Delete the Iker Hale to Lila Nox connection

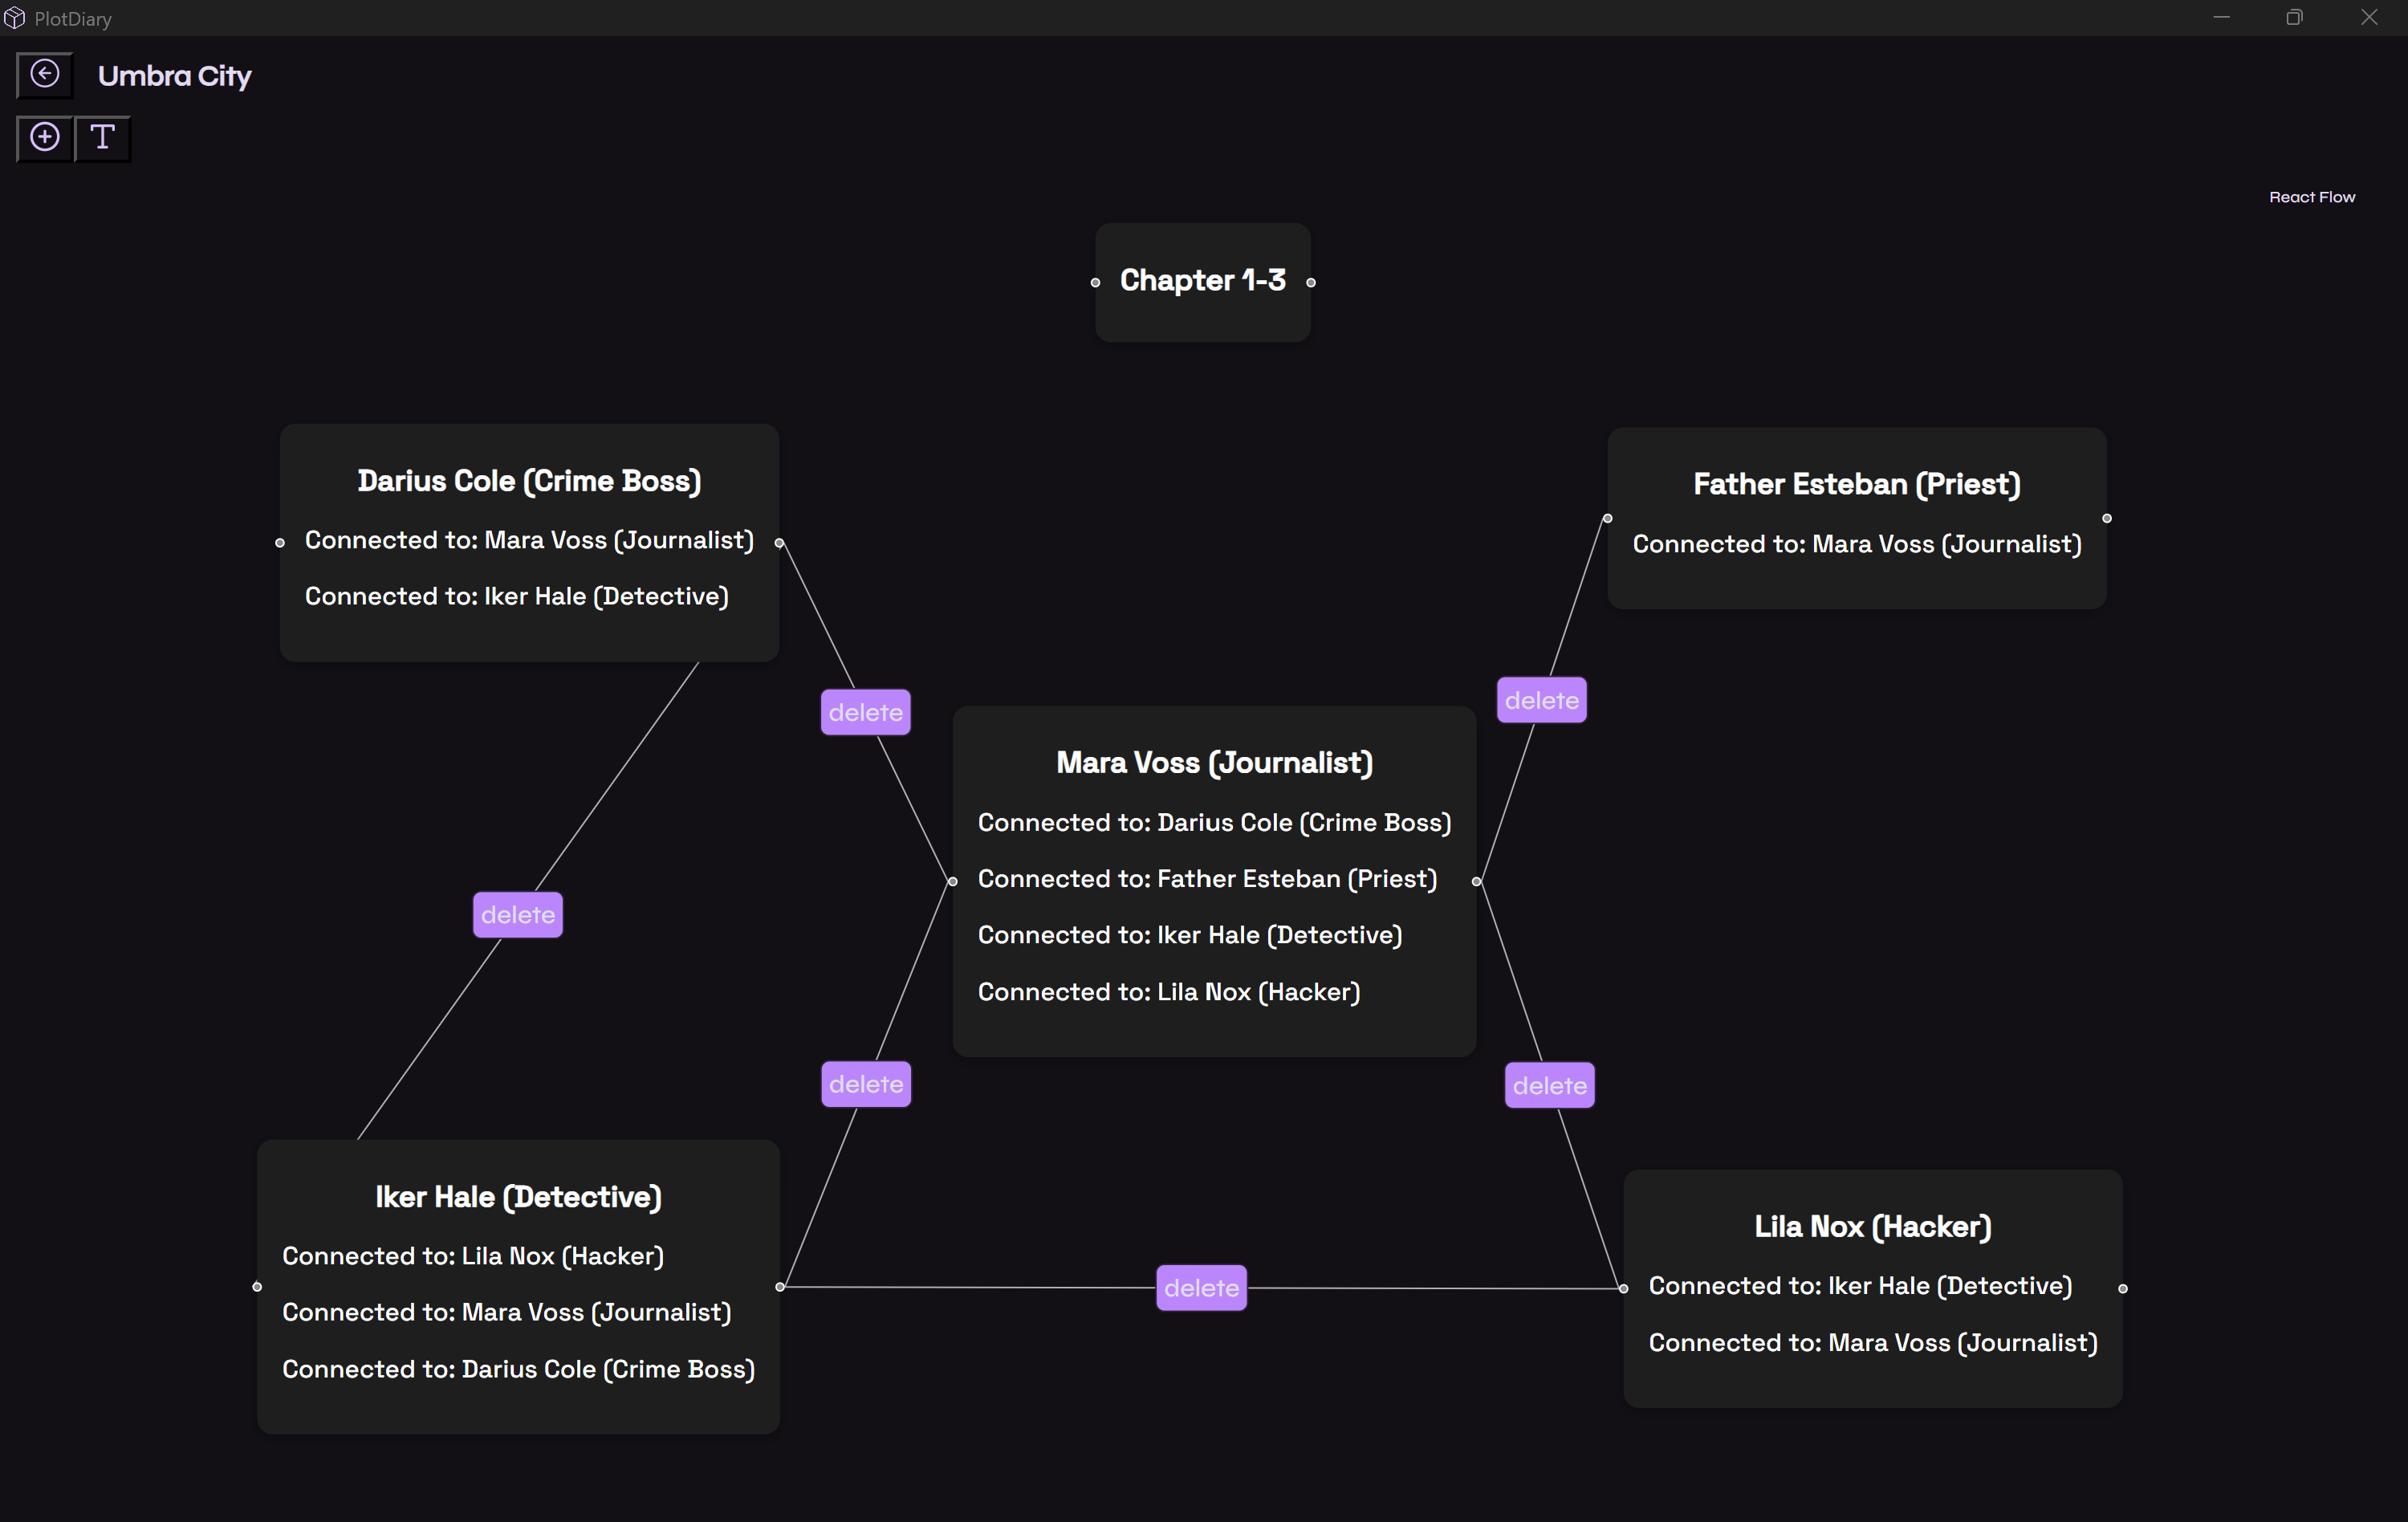[x=1201, y=1288]
